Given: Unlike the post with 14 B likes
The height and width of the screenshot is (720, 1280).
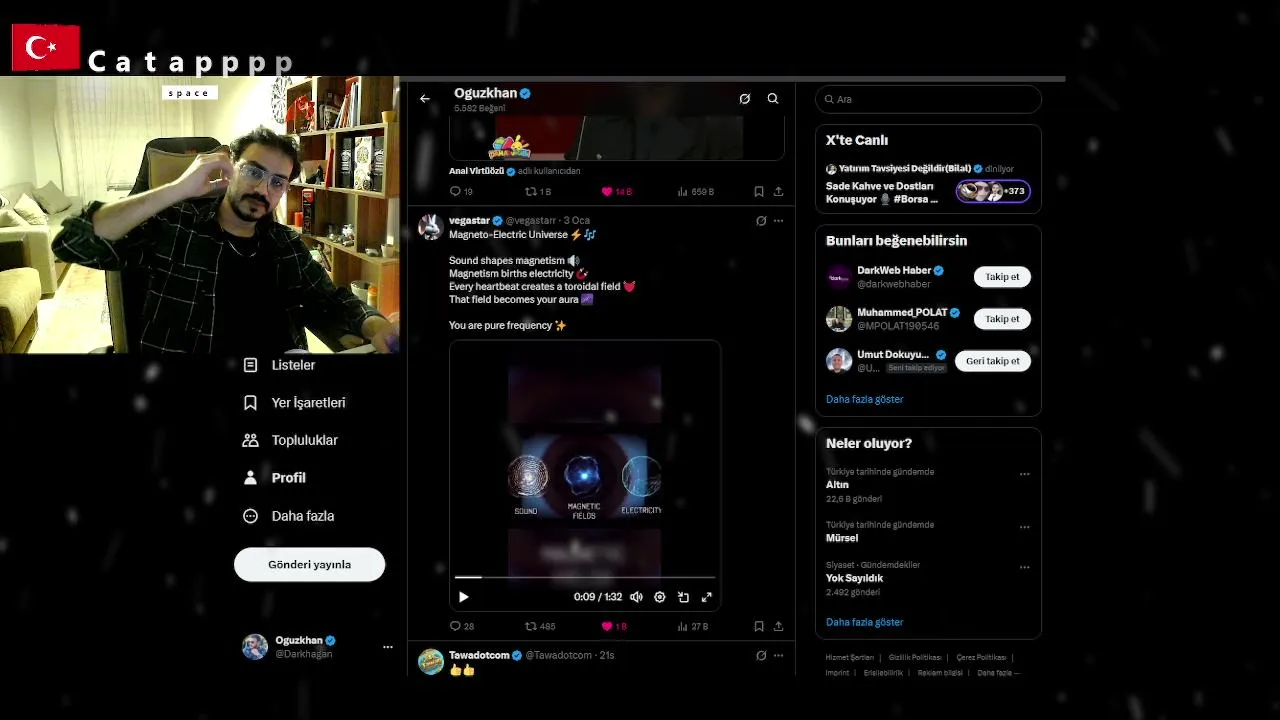Looking at the screenshot, I should tap(616, 192).
